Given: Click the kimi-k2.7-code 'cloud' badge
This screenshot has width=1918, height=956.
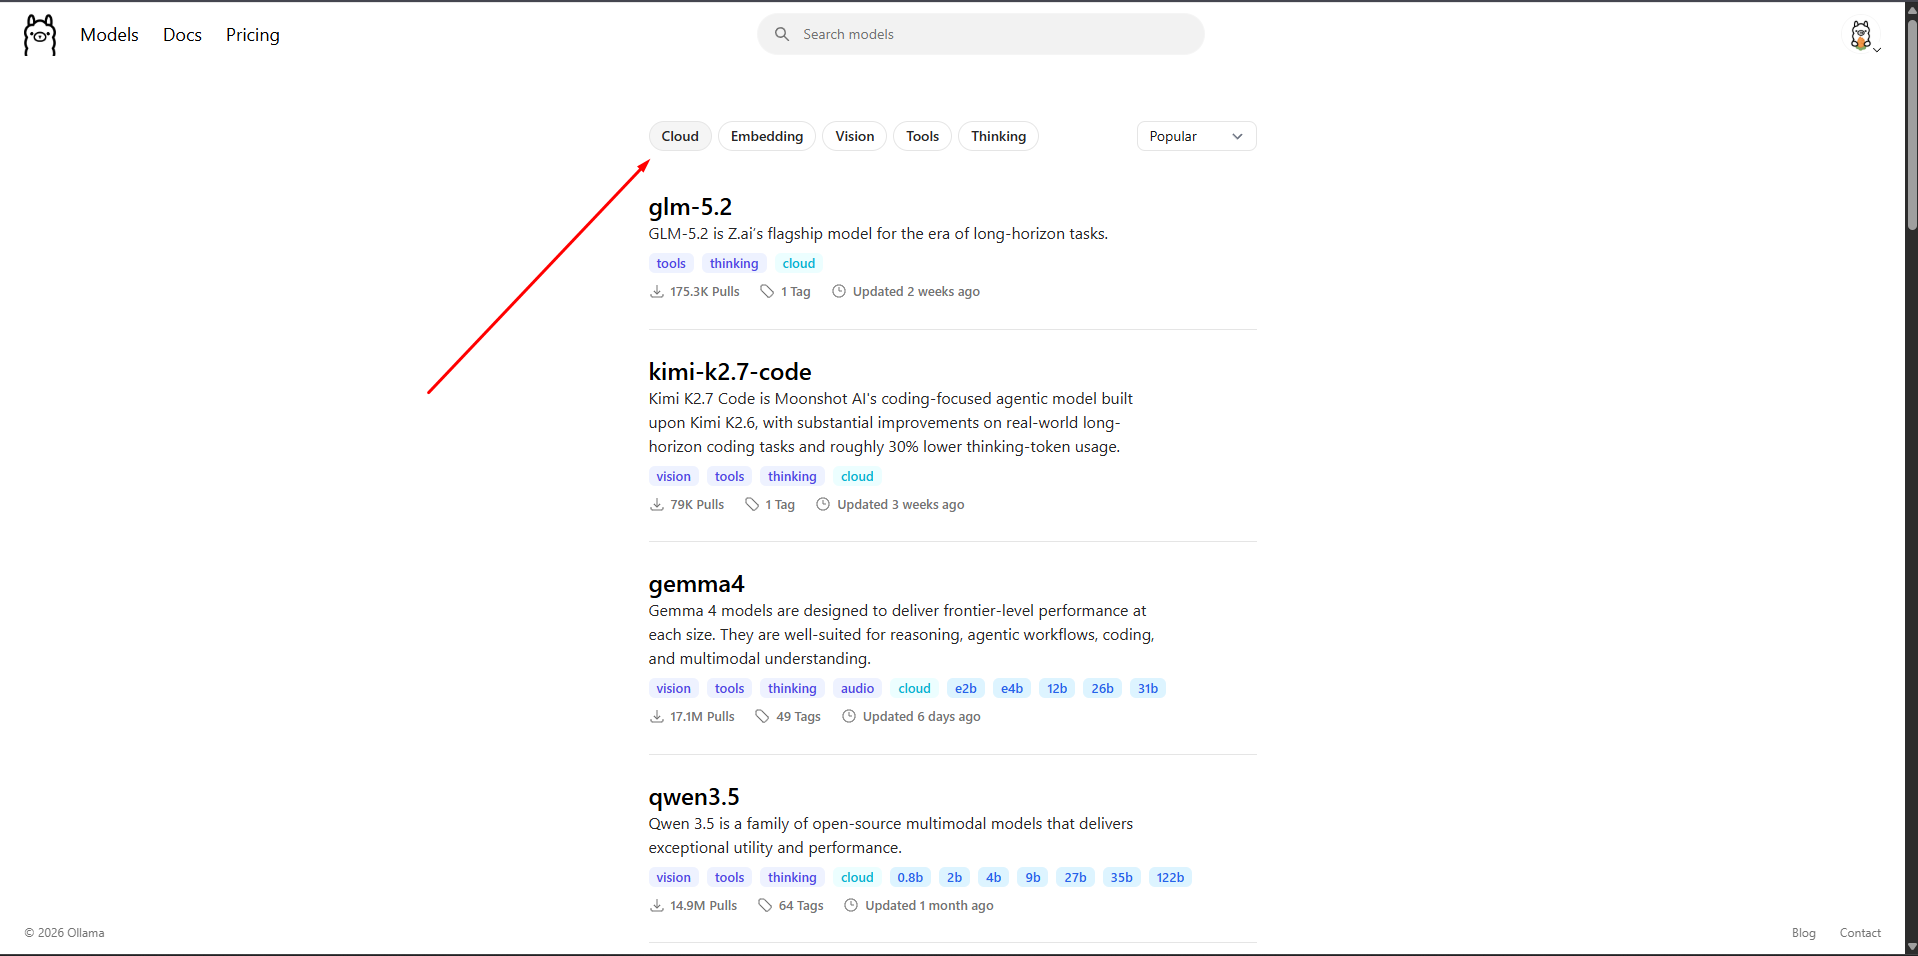Looking at the screenshot, I should click(857, 477).
